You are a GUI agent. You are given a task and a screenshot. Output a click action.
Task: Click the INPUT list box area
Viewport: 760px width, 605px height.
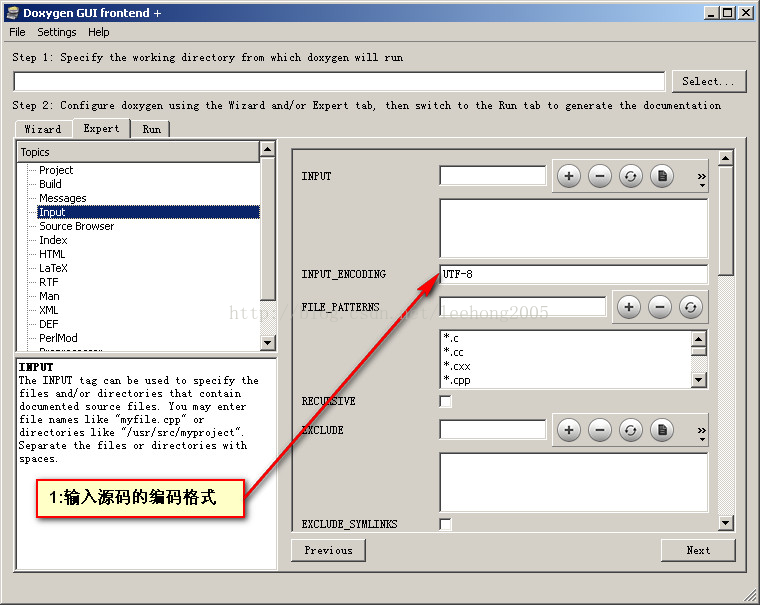point(573,228)
